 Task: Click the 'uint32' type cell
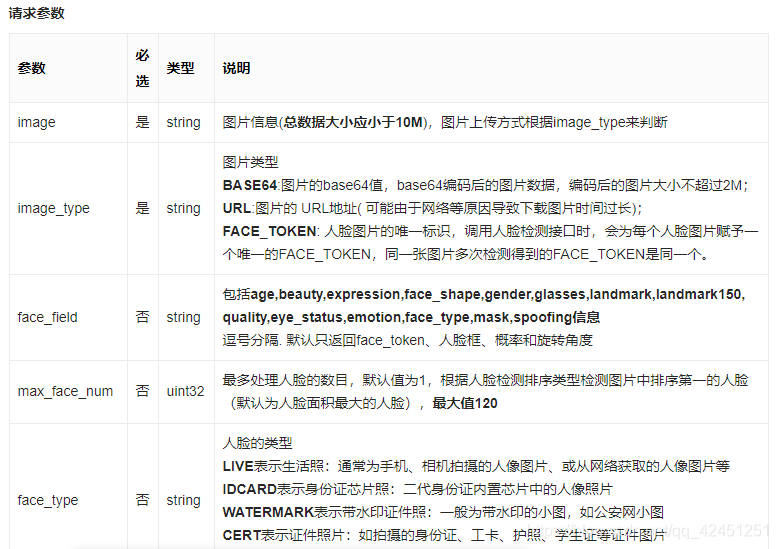pos(186,391)
